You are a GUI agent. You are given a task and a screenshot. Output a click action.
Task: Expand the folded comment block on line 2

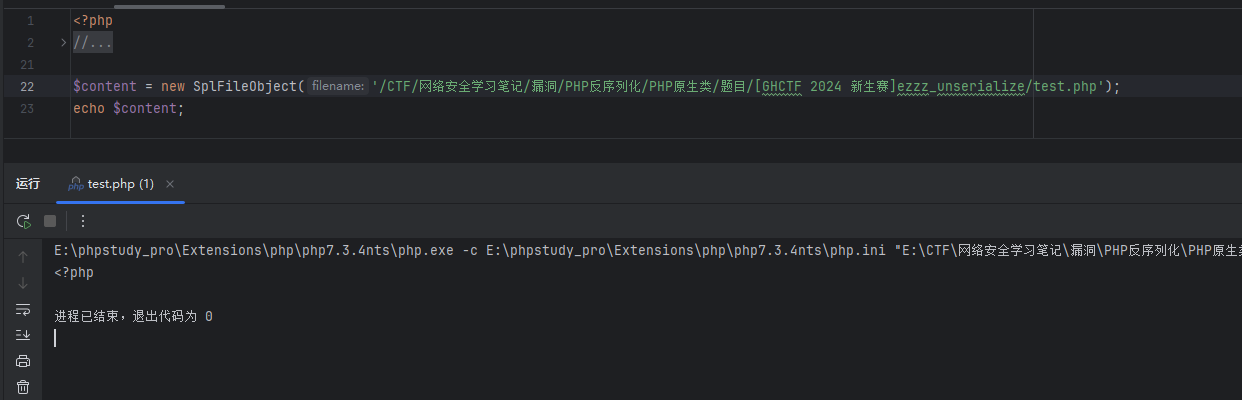pos(63,42)
